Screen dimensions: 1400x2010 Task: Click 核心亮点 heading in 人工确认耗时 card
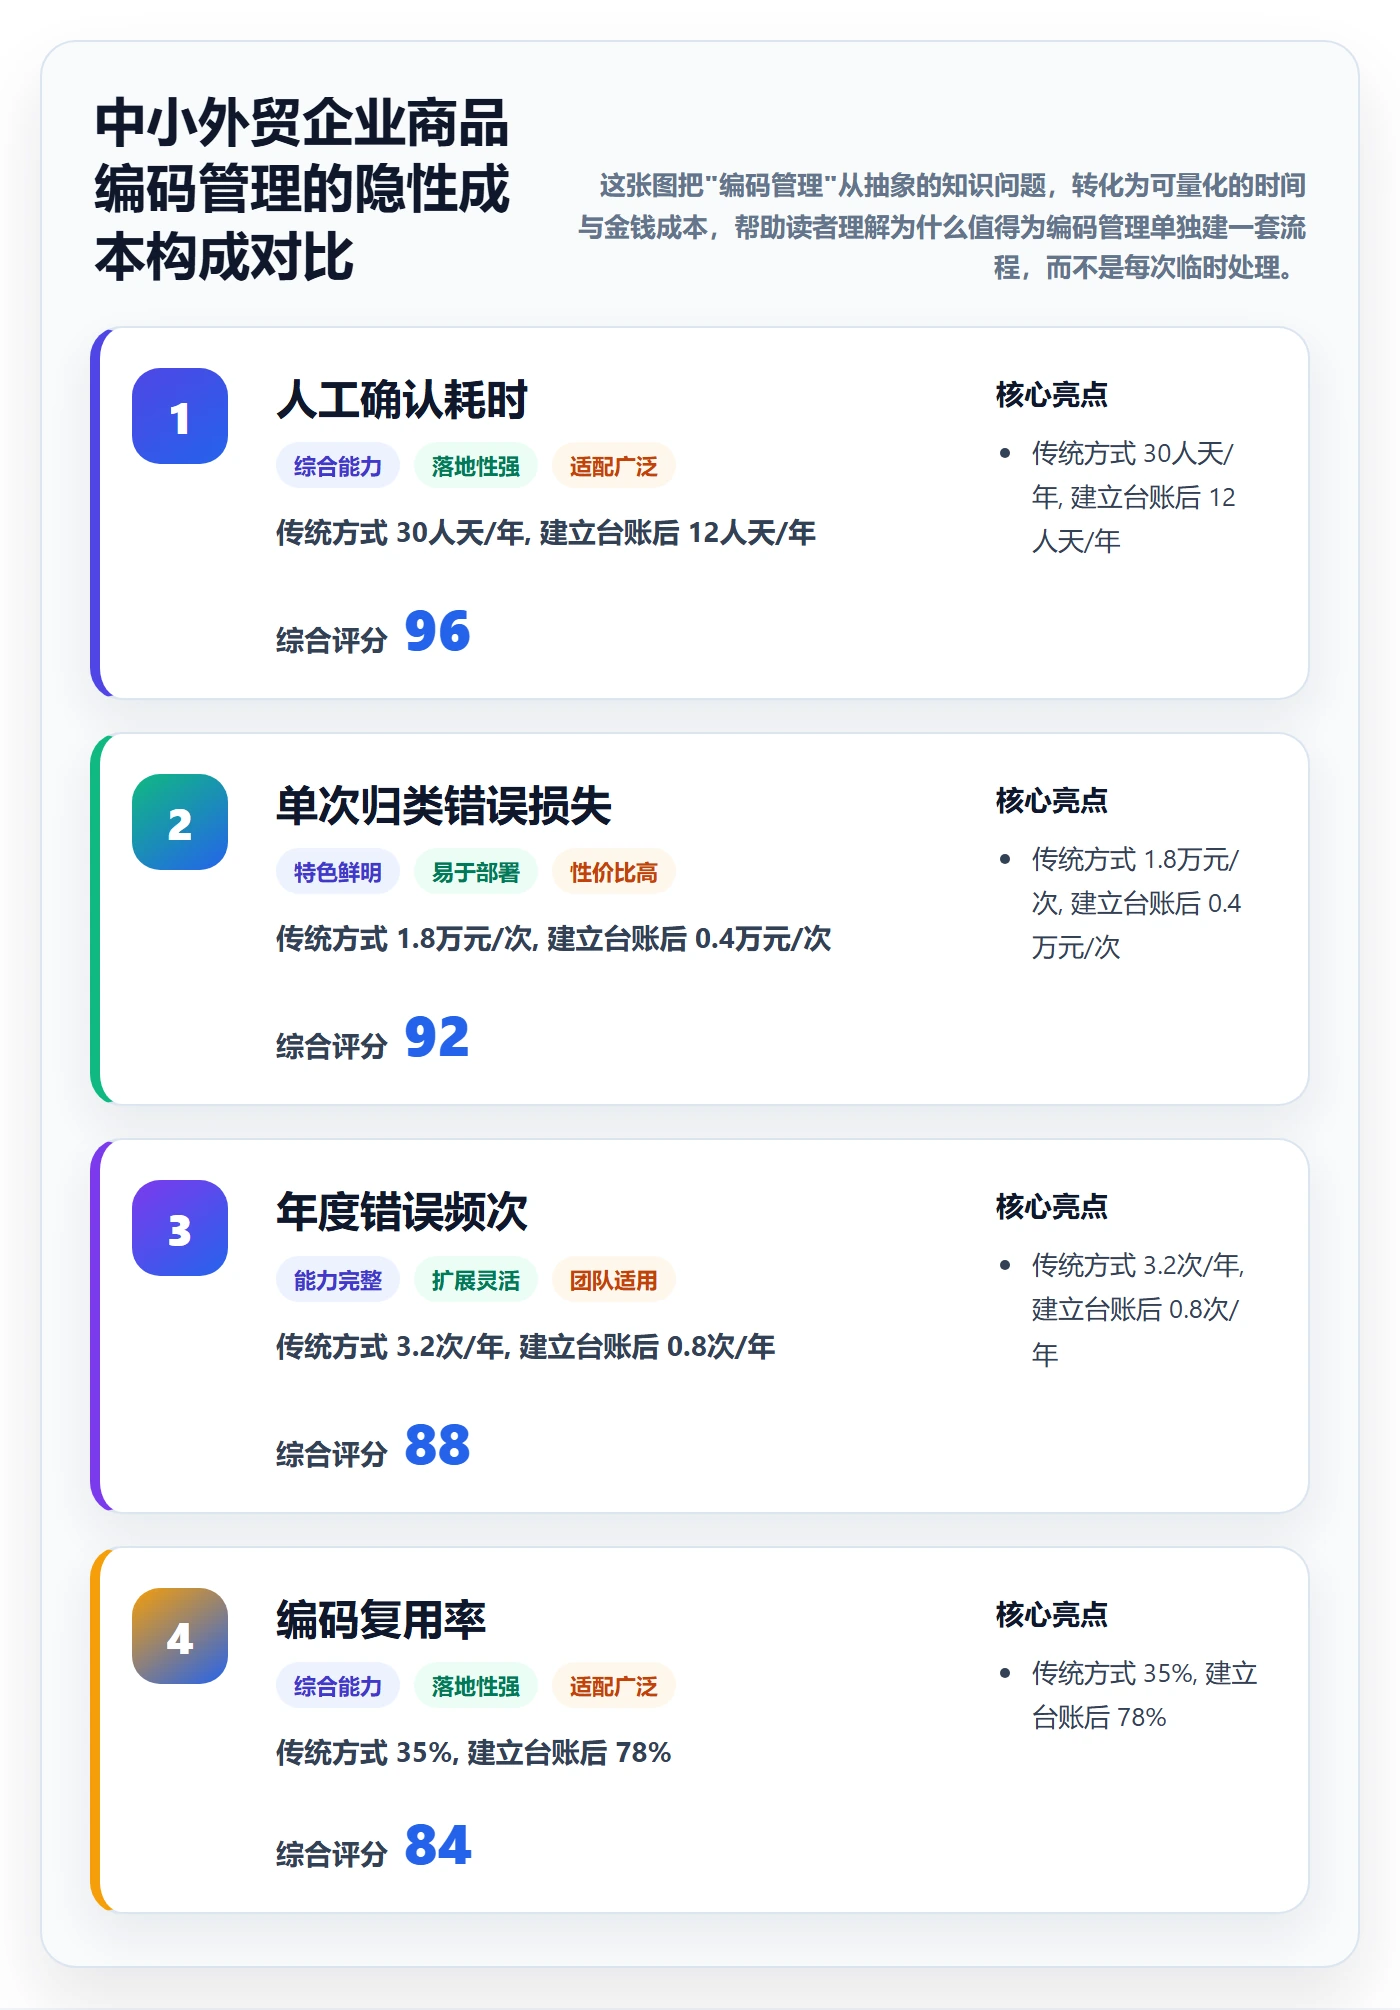[x=1052, y=395]
